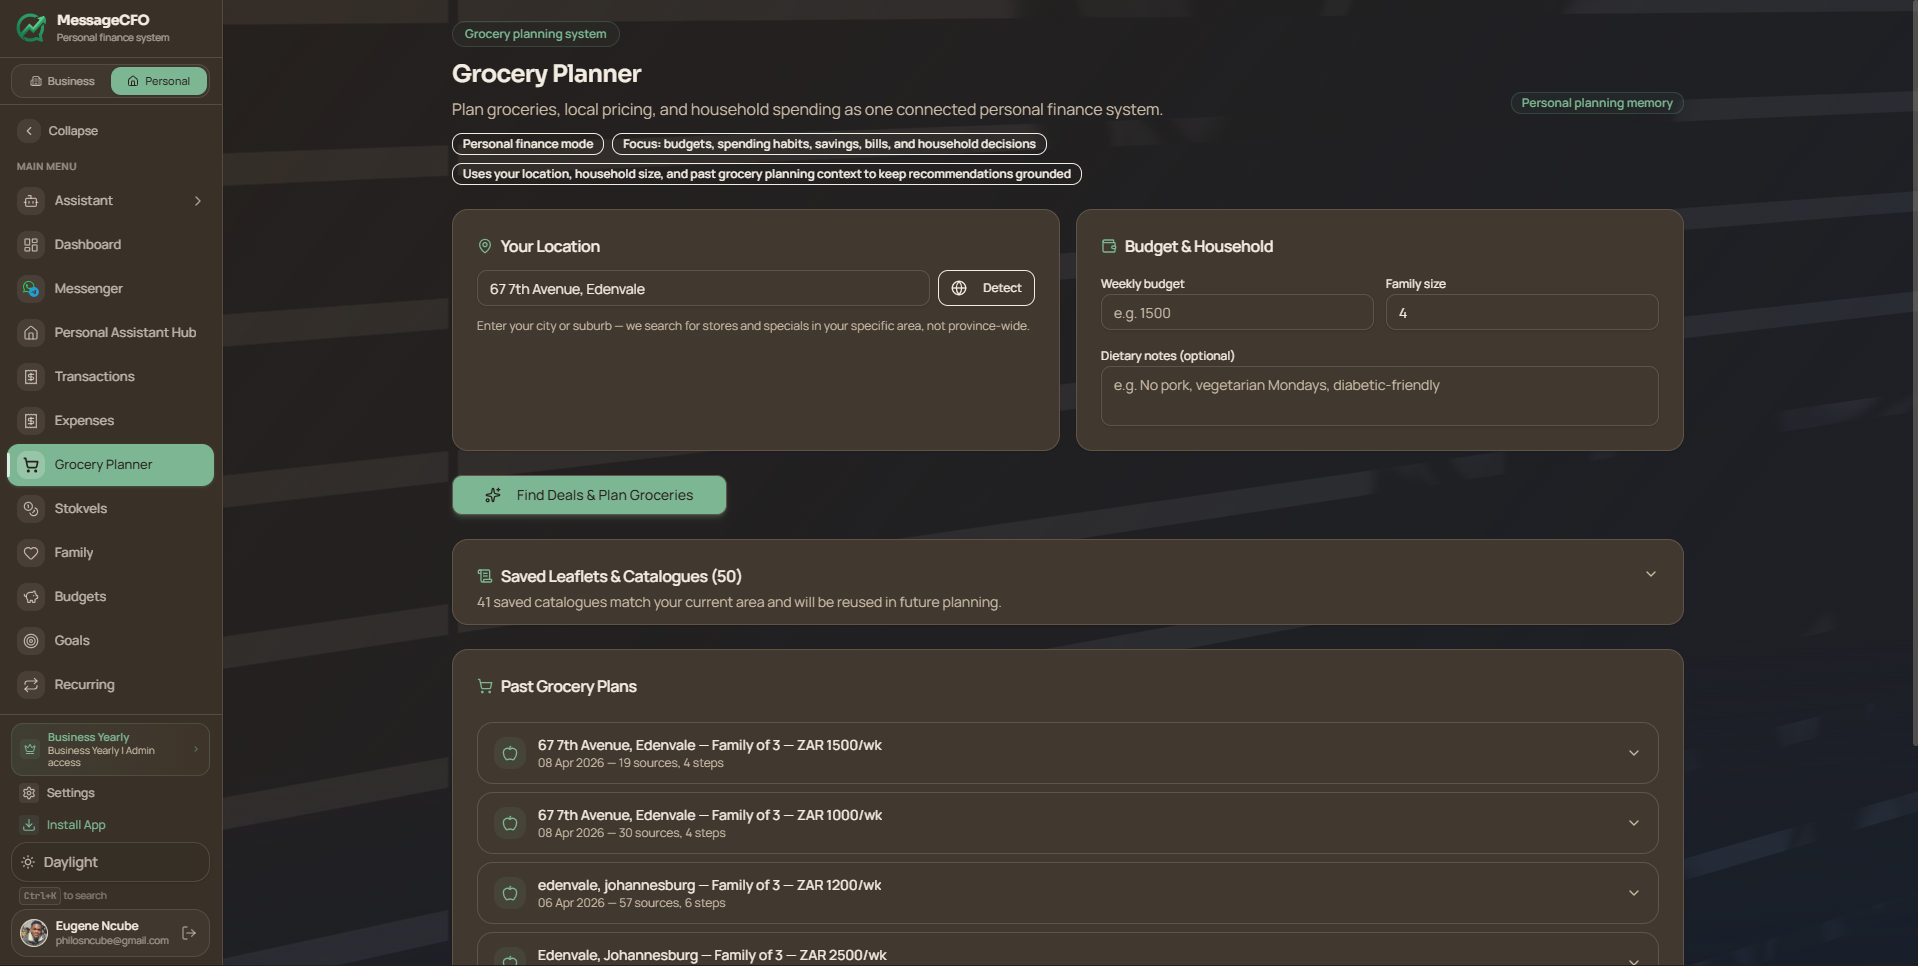Select the Transactions sidebar icon
This screenshot has width=1918, height=966.
pyautogui.click(x=31, y=377)
